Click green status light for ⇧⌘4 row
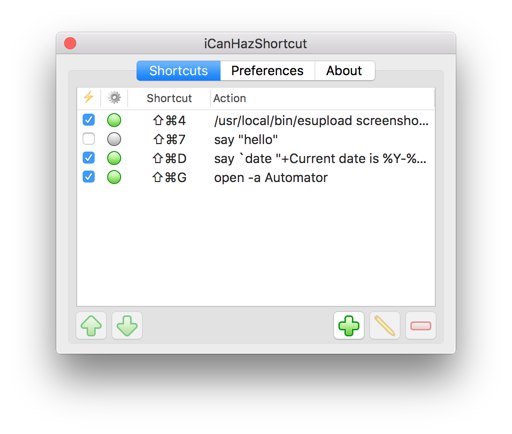This screenshot has width=512, height=434. [x=114, y=120]
